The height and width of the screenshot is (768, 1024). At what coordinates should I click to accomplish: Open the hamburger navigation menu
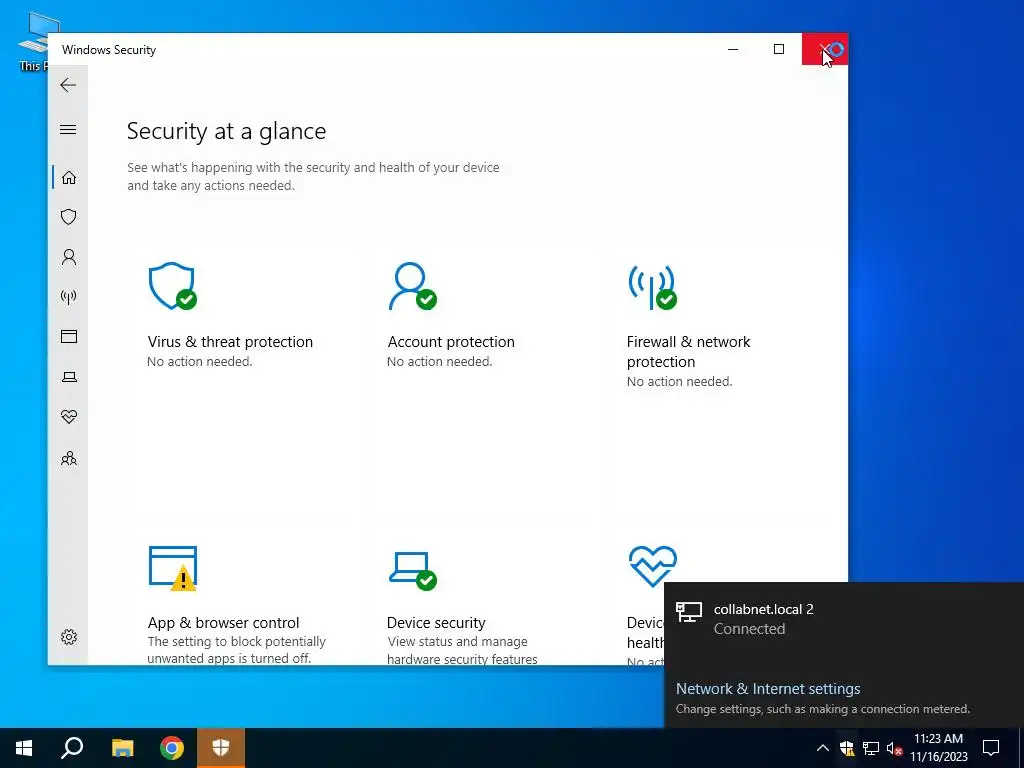68,129
